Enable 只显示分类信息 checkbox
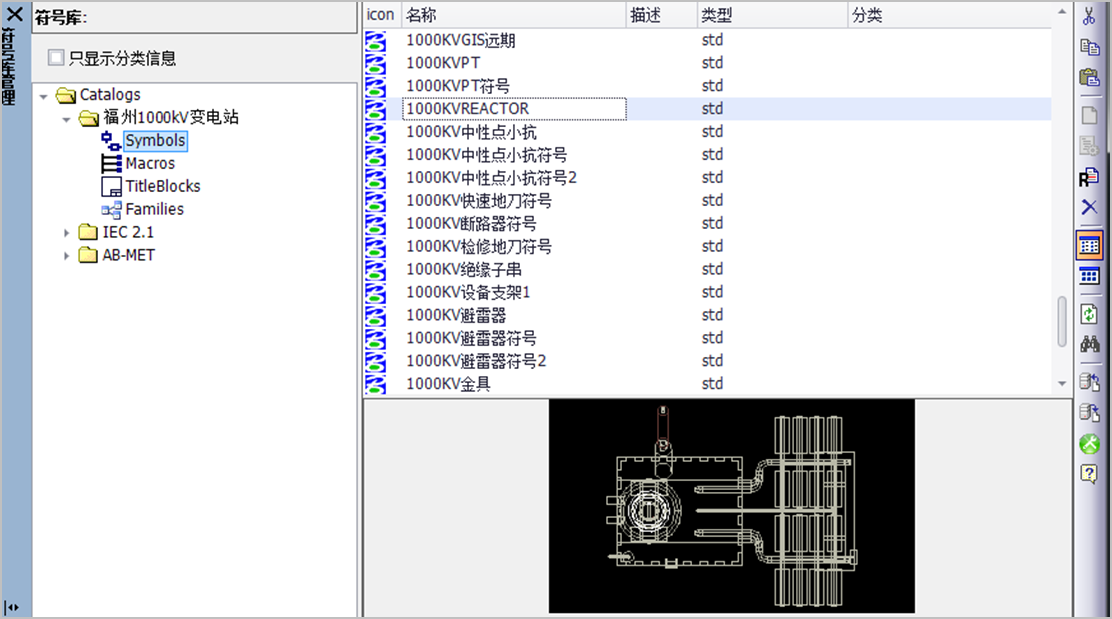Viewport: 1112px width, 619px height. pyautogui.click(x=56, y=58)
